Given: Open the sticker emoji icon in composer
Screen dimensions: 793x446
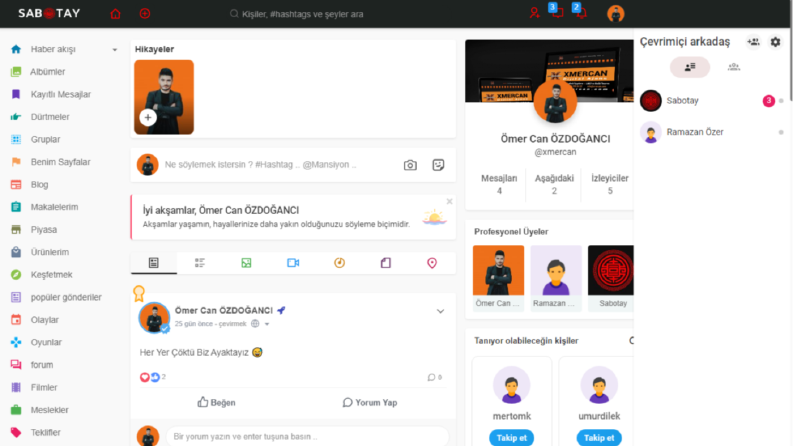Looking at the screenshot, I should coord(438,165).
